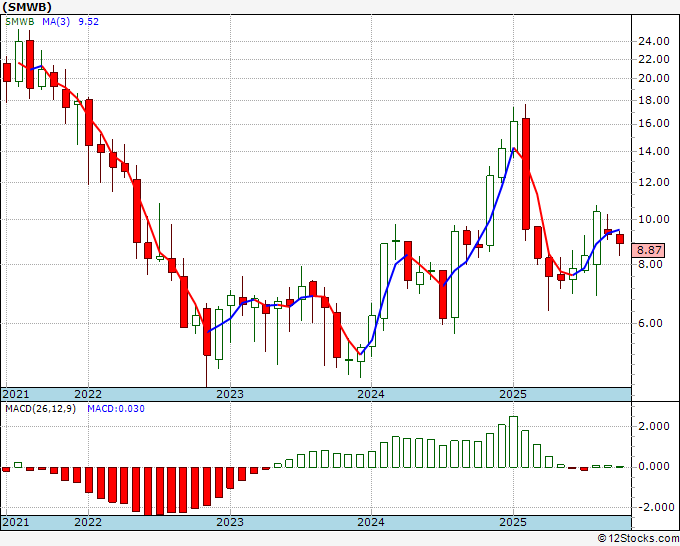Click 2024 on the price chart timeline
This screenshot has width=680, height=546.
(x=371, y=394)
